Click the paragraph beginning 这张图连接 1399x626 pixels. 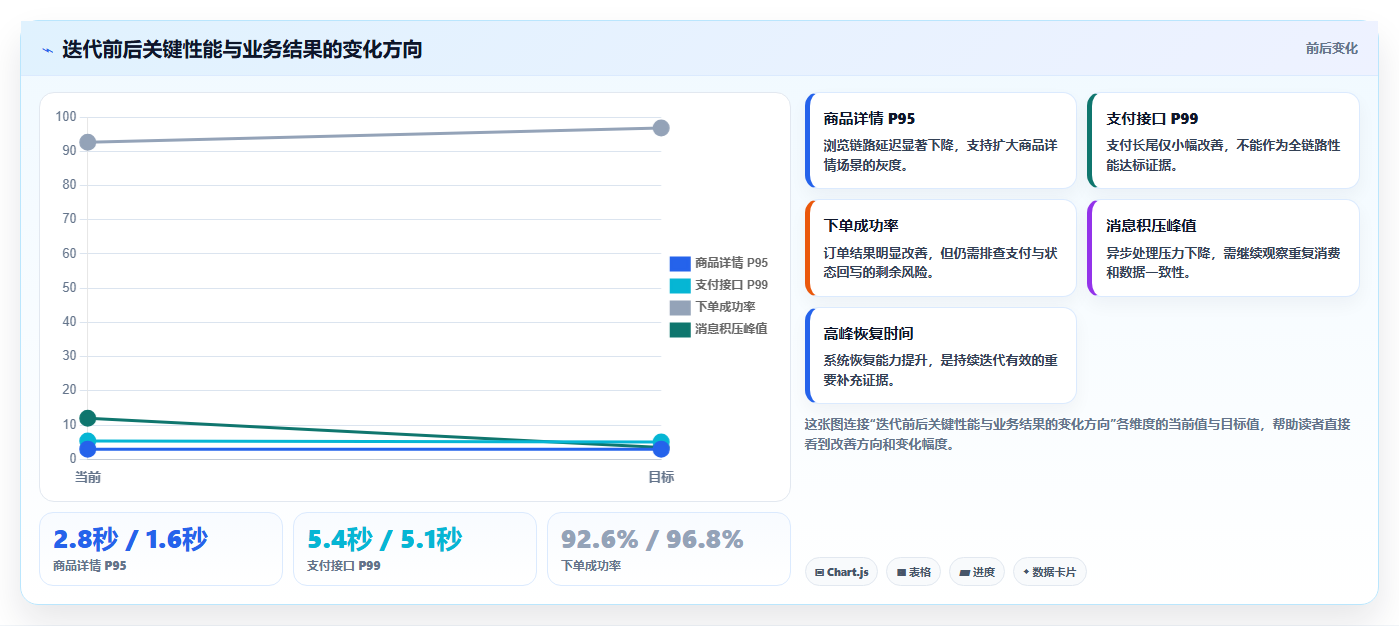click(x=1078, y=434)
